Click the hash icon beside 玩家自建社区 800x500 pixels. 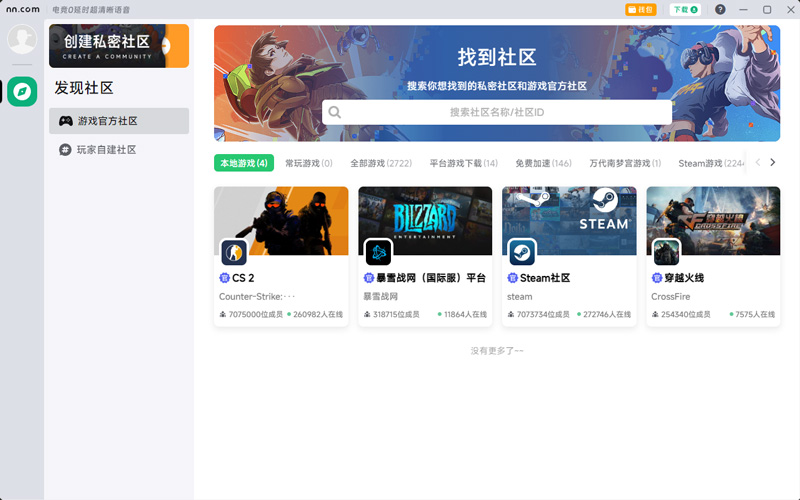tap(65, 149)
